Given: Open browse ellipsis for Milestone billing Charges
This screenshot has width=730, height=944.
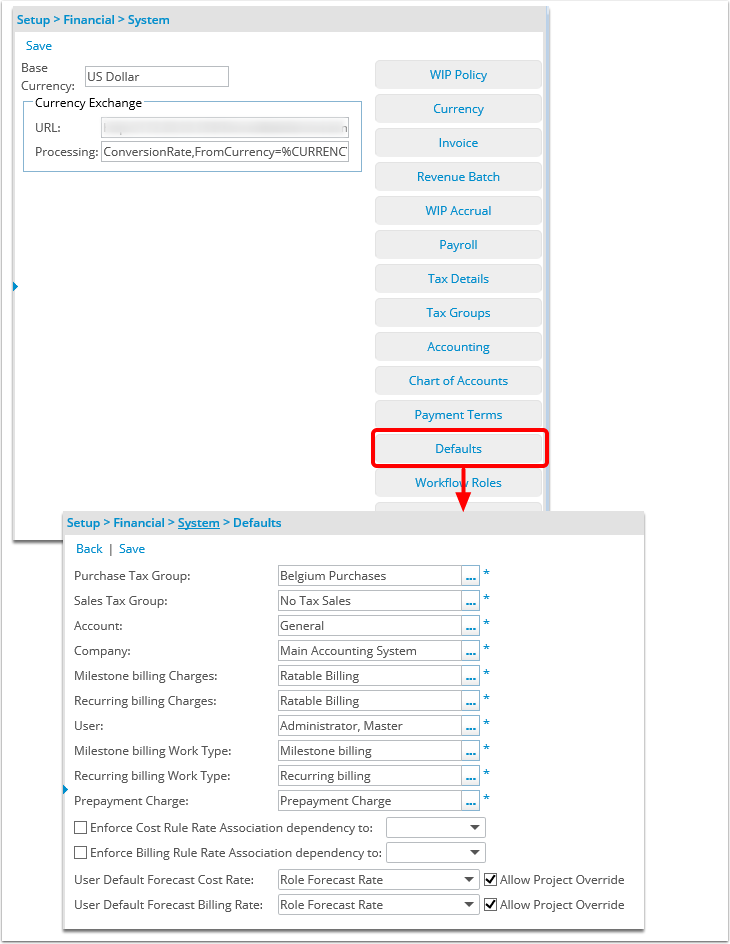Looking at the screenshot, I should (x=471, y=676).
